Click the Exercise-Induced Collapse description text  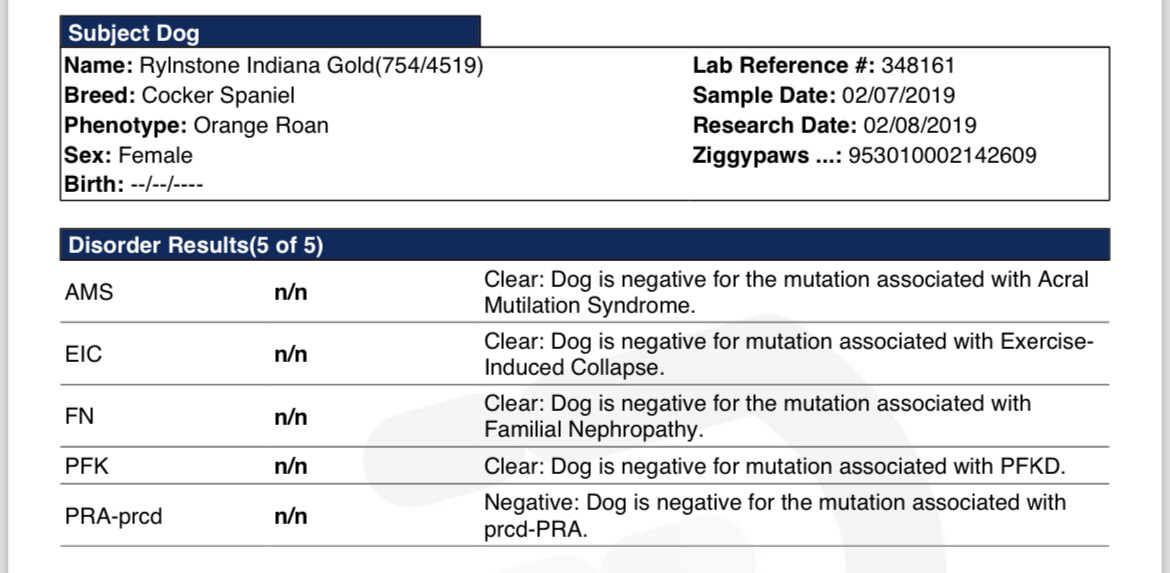[789, 354]
